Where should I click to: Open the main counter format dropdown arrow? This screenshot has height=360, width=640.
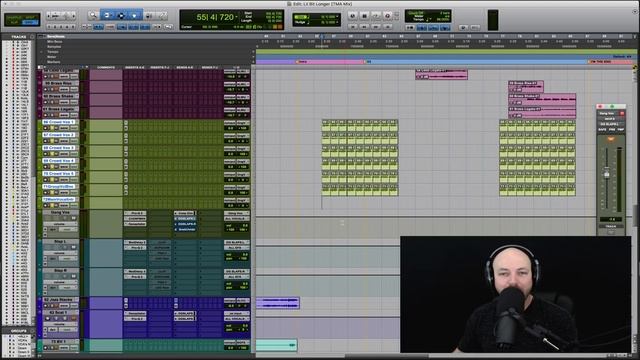(237, 17)
